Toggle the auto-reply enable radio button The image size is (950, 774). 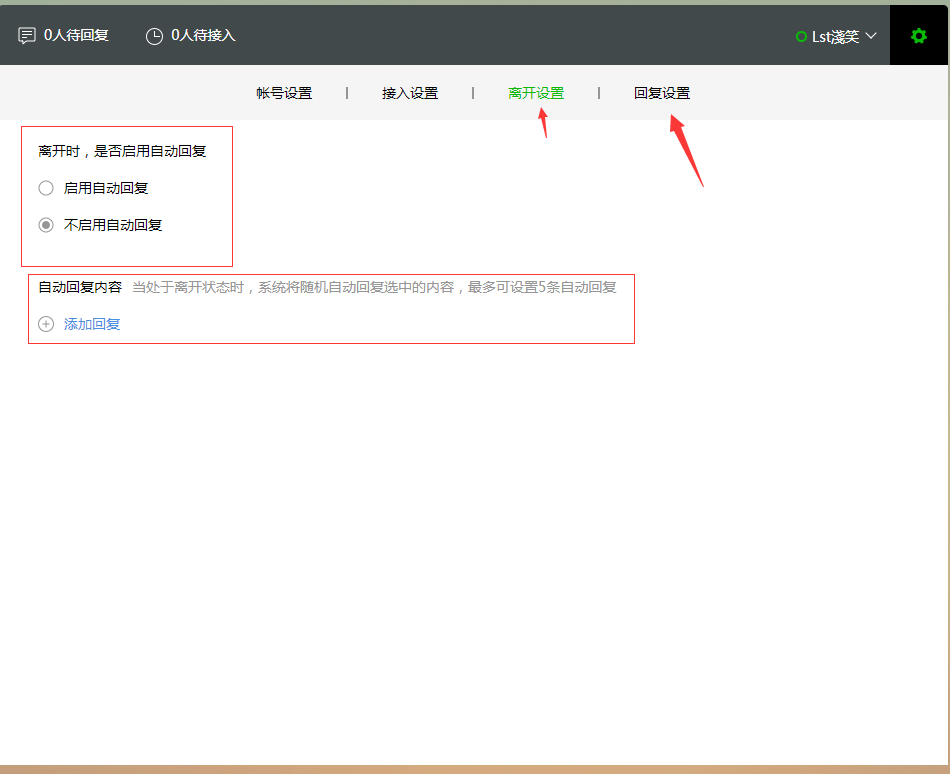(x=45, y=187)
